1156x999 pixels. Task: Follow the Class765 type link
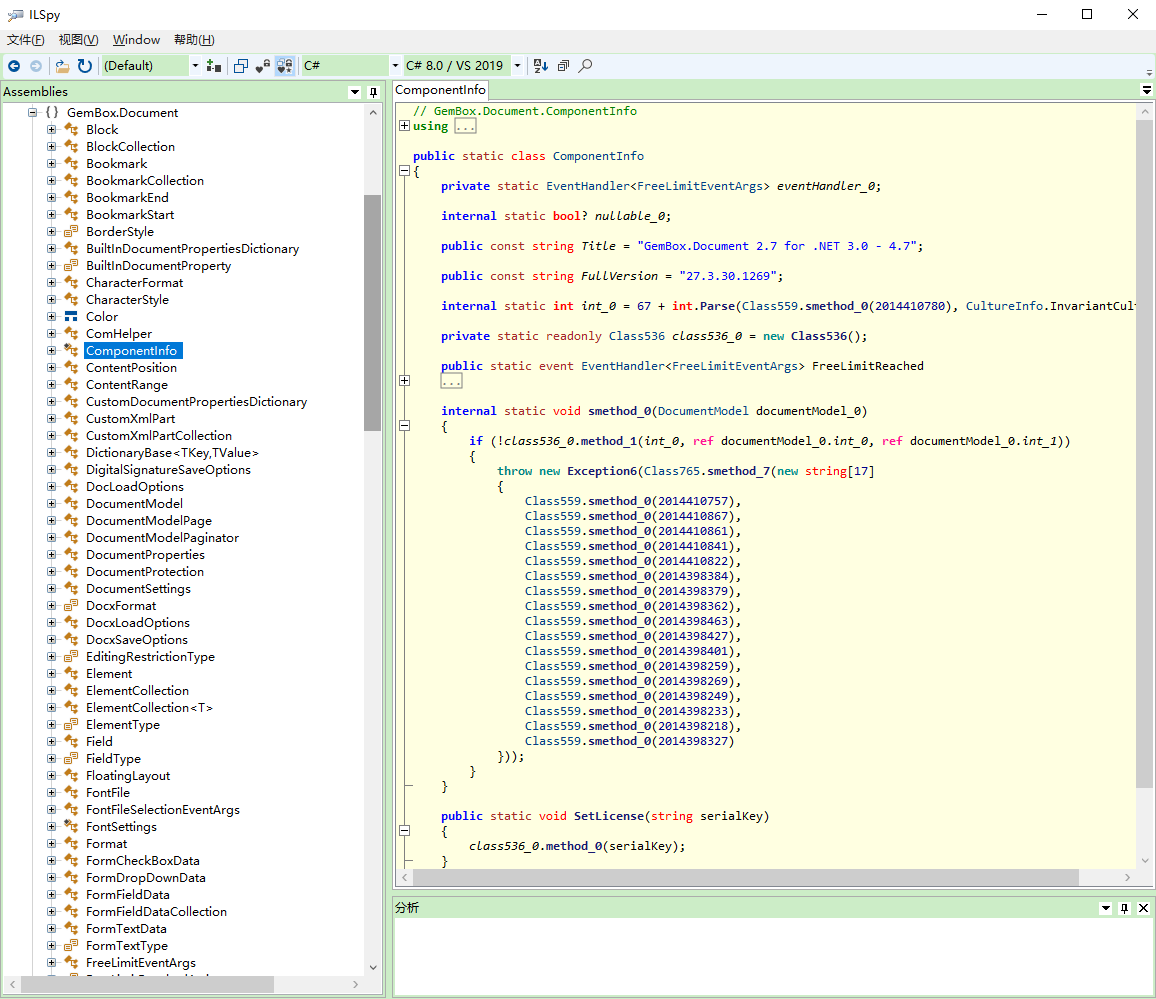tap(672, 471)
